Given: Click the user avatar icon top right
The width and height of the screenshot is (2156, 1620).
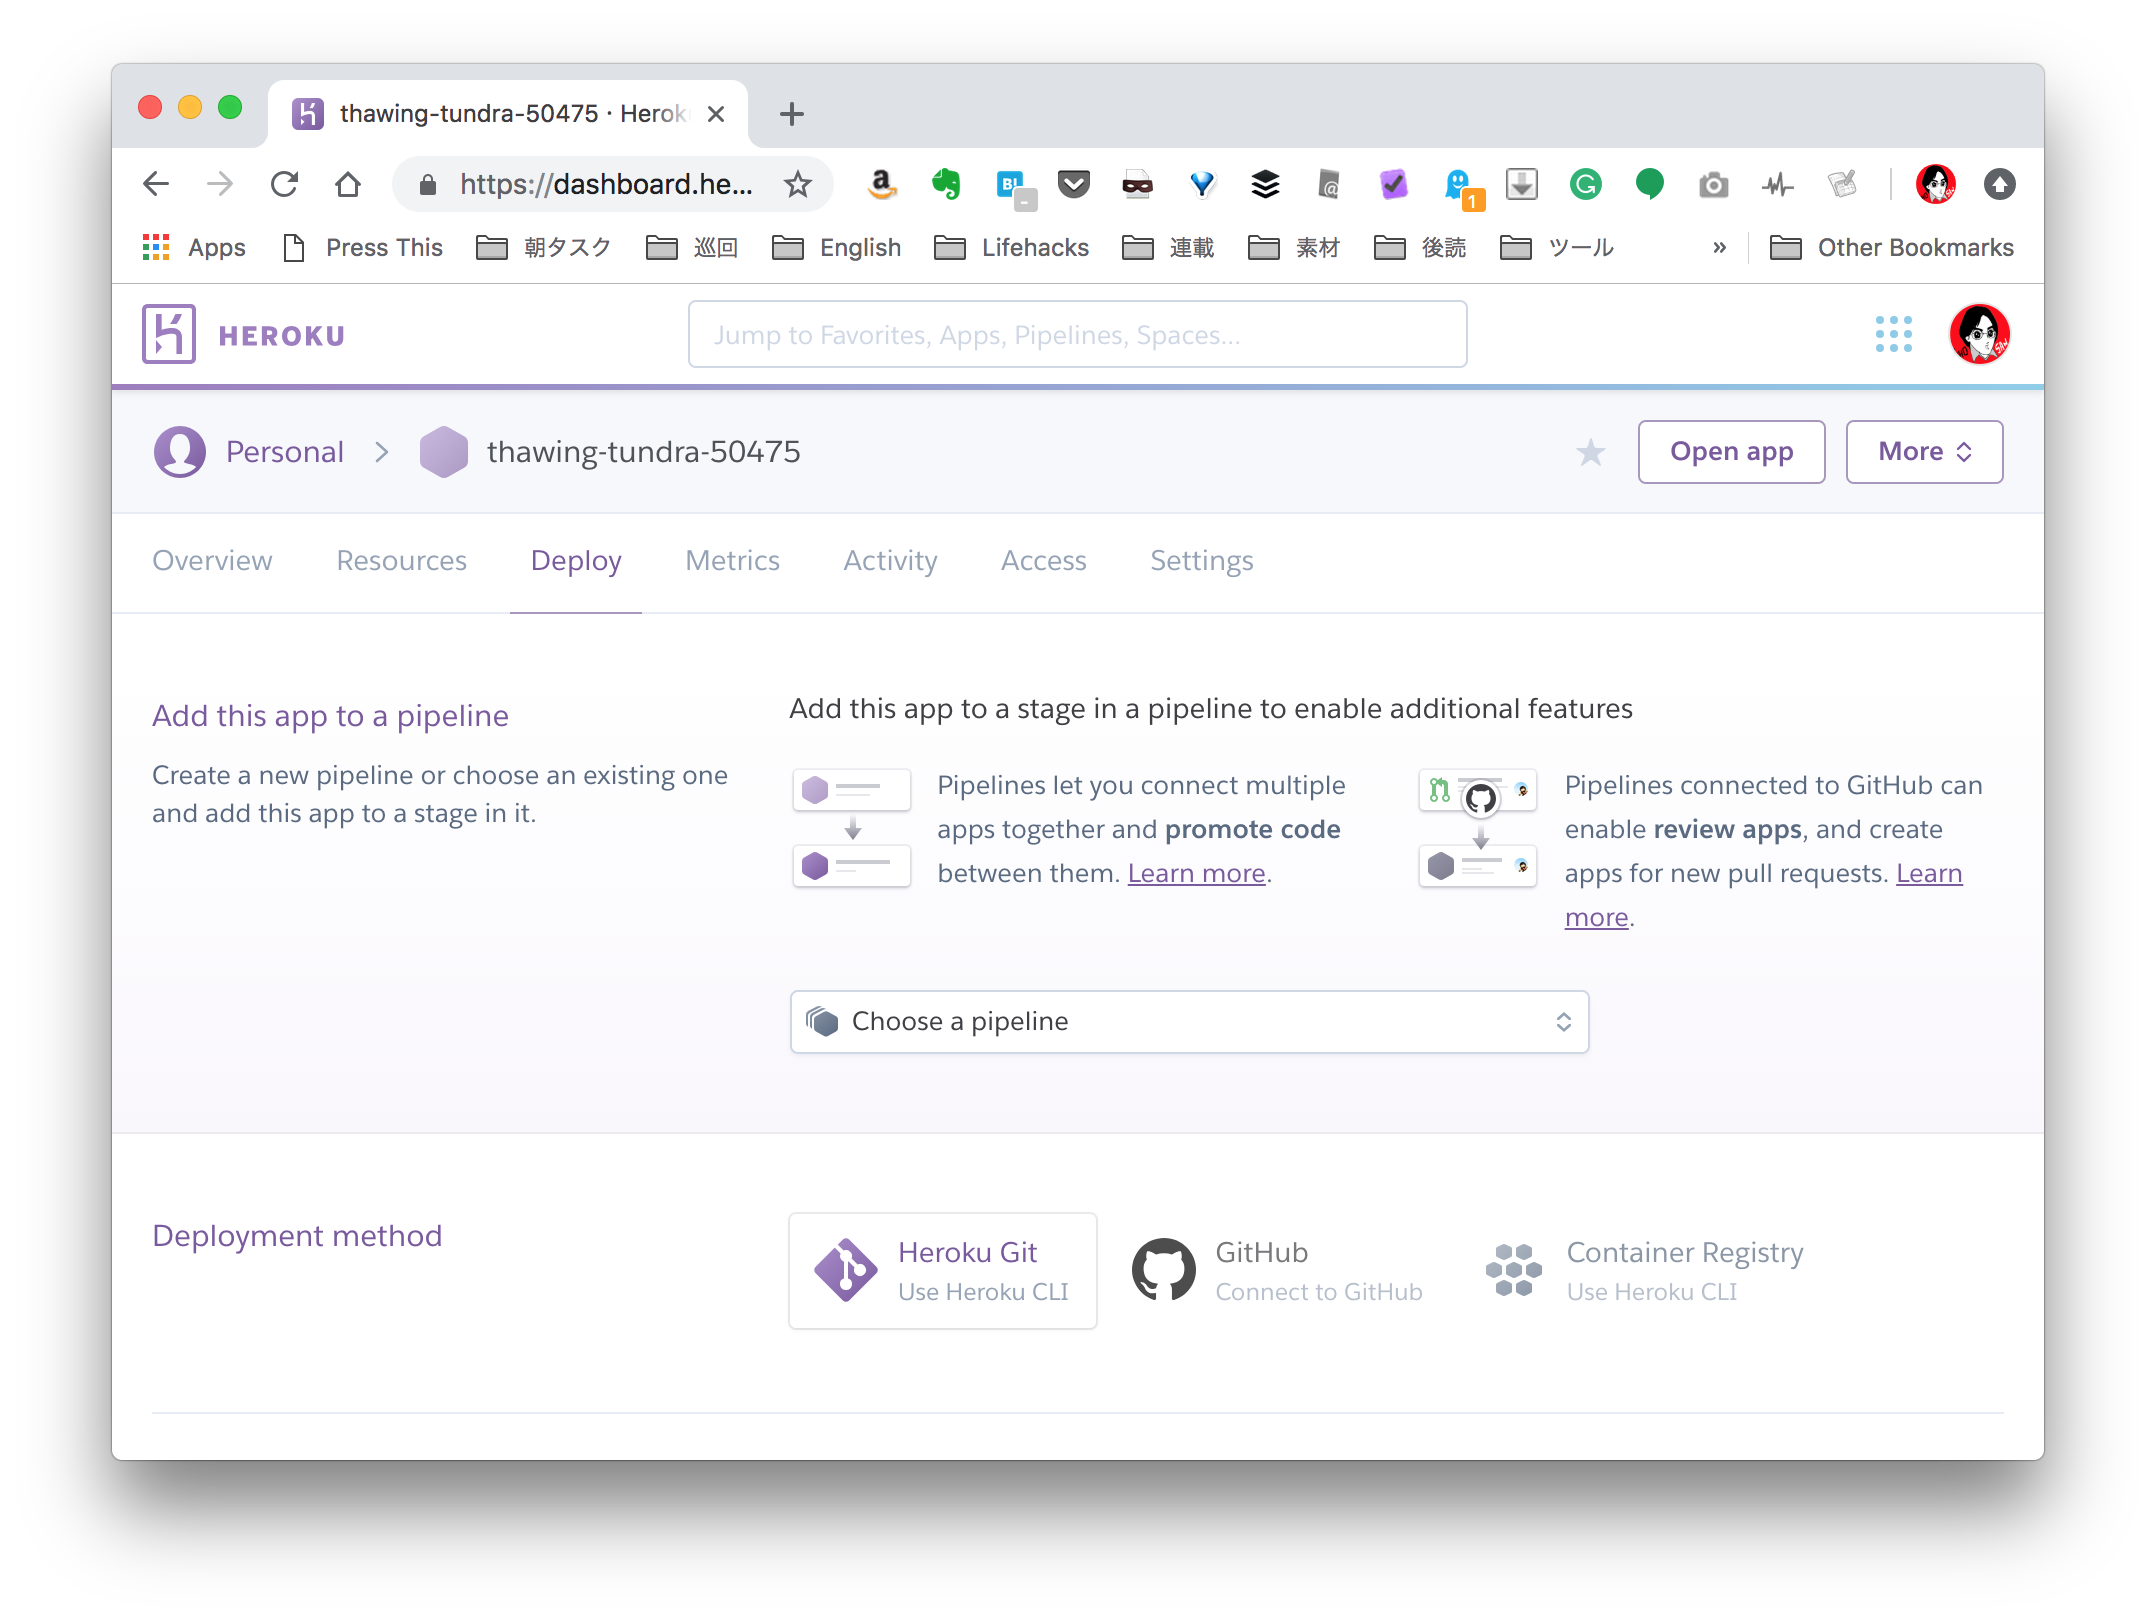Looking at the screenshot, I should tap(1979, 334).
